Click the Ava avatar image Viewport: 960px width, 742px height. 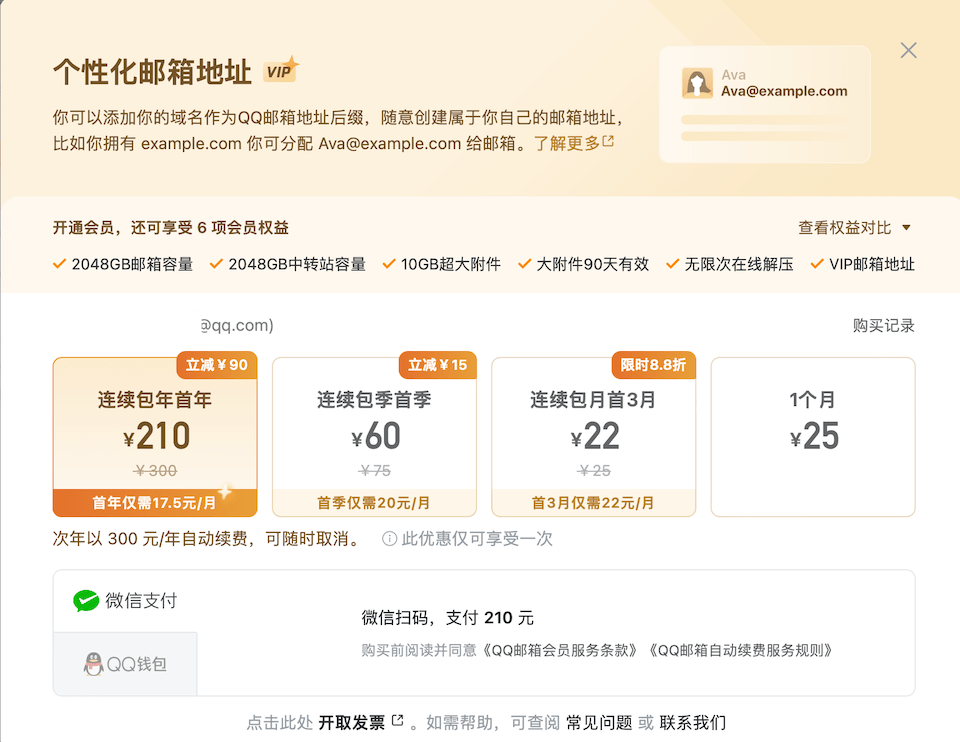click(x=697, y=83)
